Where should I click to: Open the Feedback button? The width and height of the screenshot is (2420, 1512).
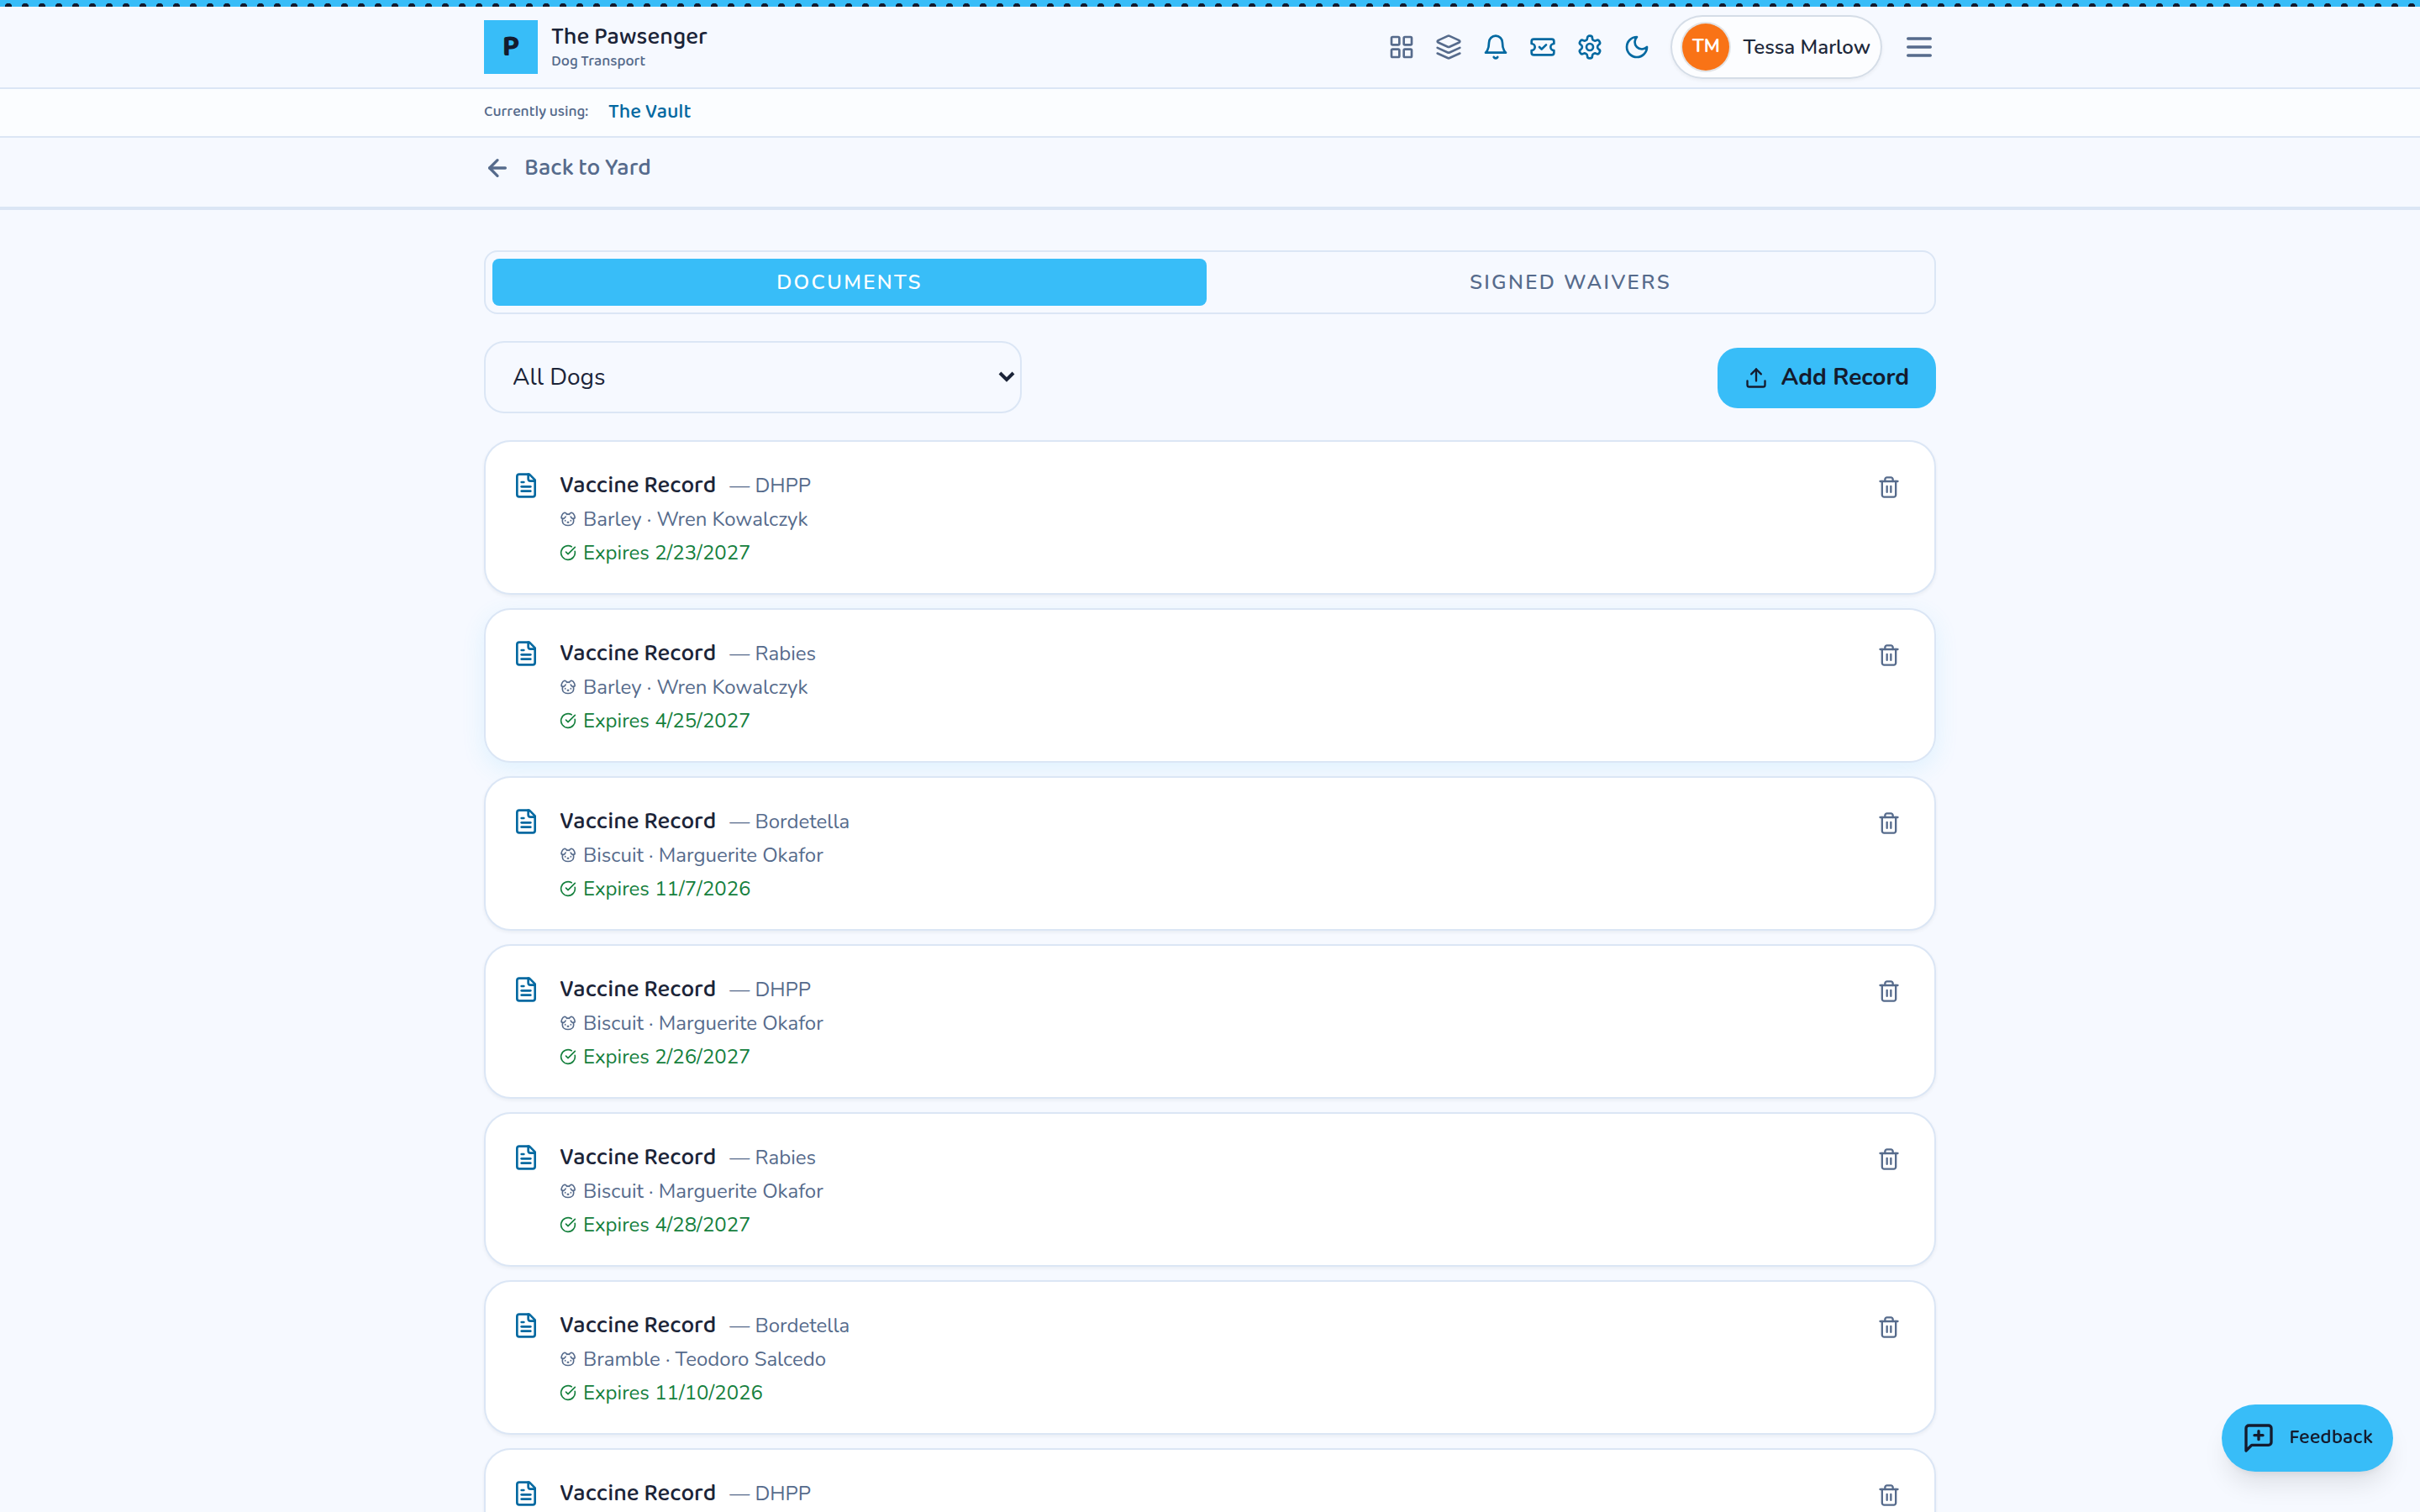click(2306, 1437)
